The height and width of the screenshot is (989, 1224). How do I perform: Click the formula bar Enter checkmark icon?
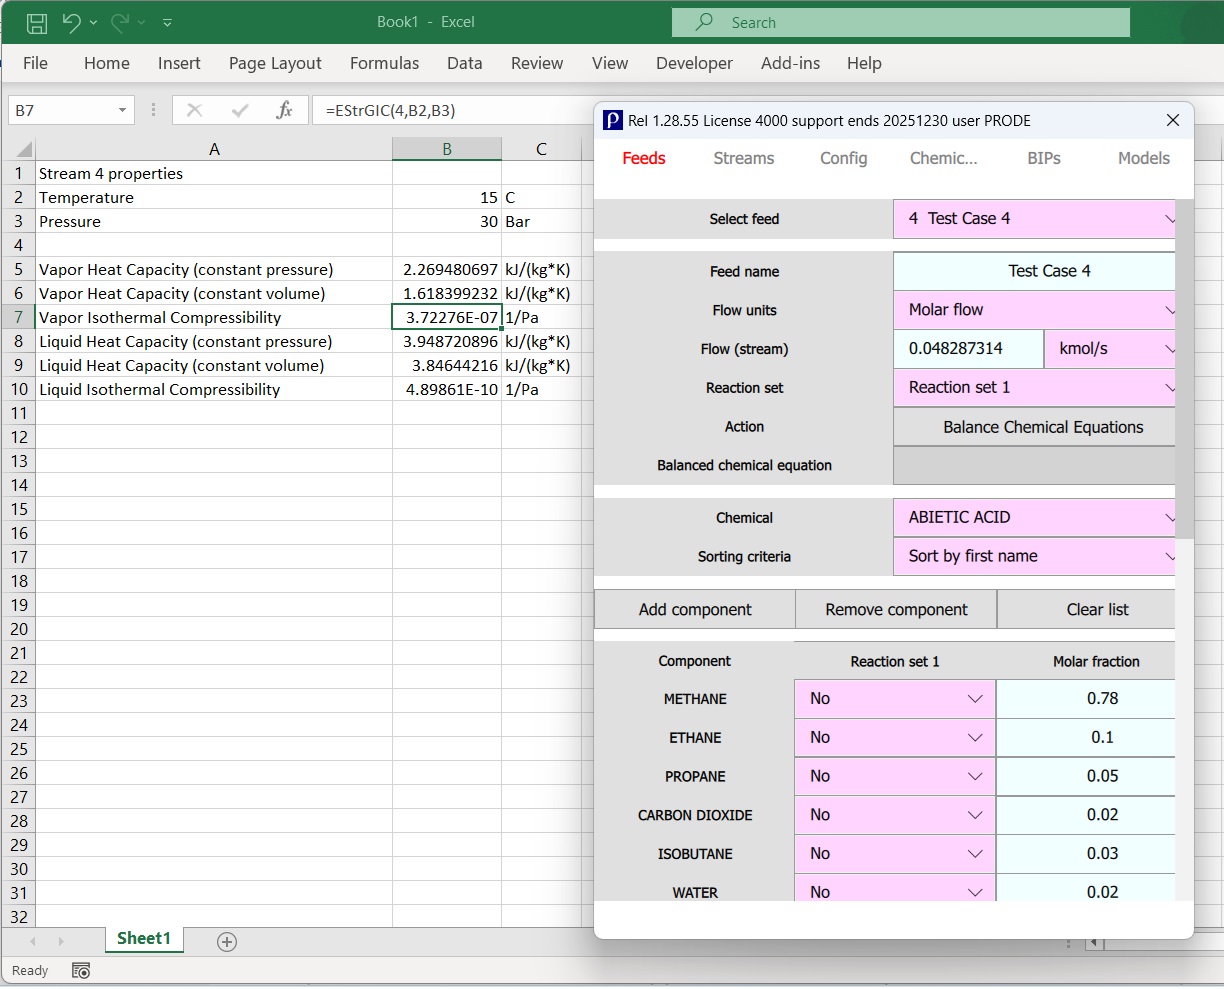240,110
